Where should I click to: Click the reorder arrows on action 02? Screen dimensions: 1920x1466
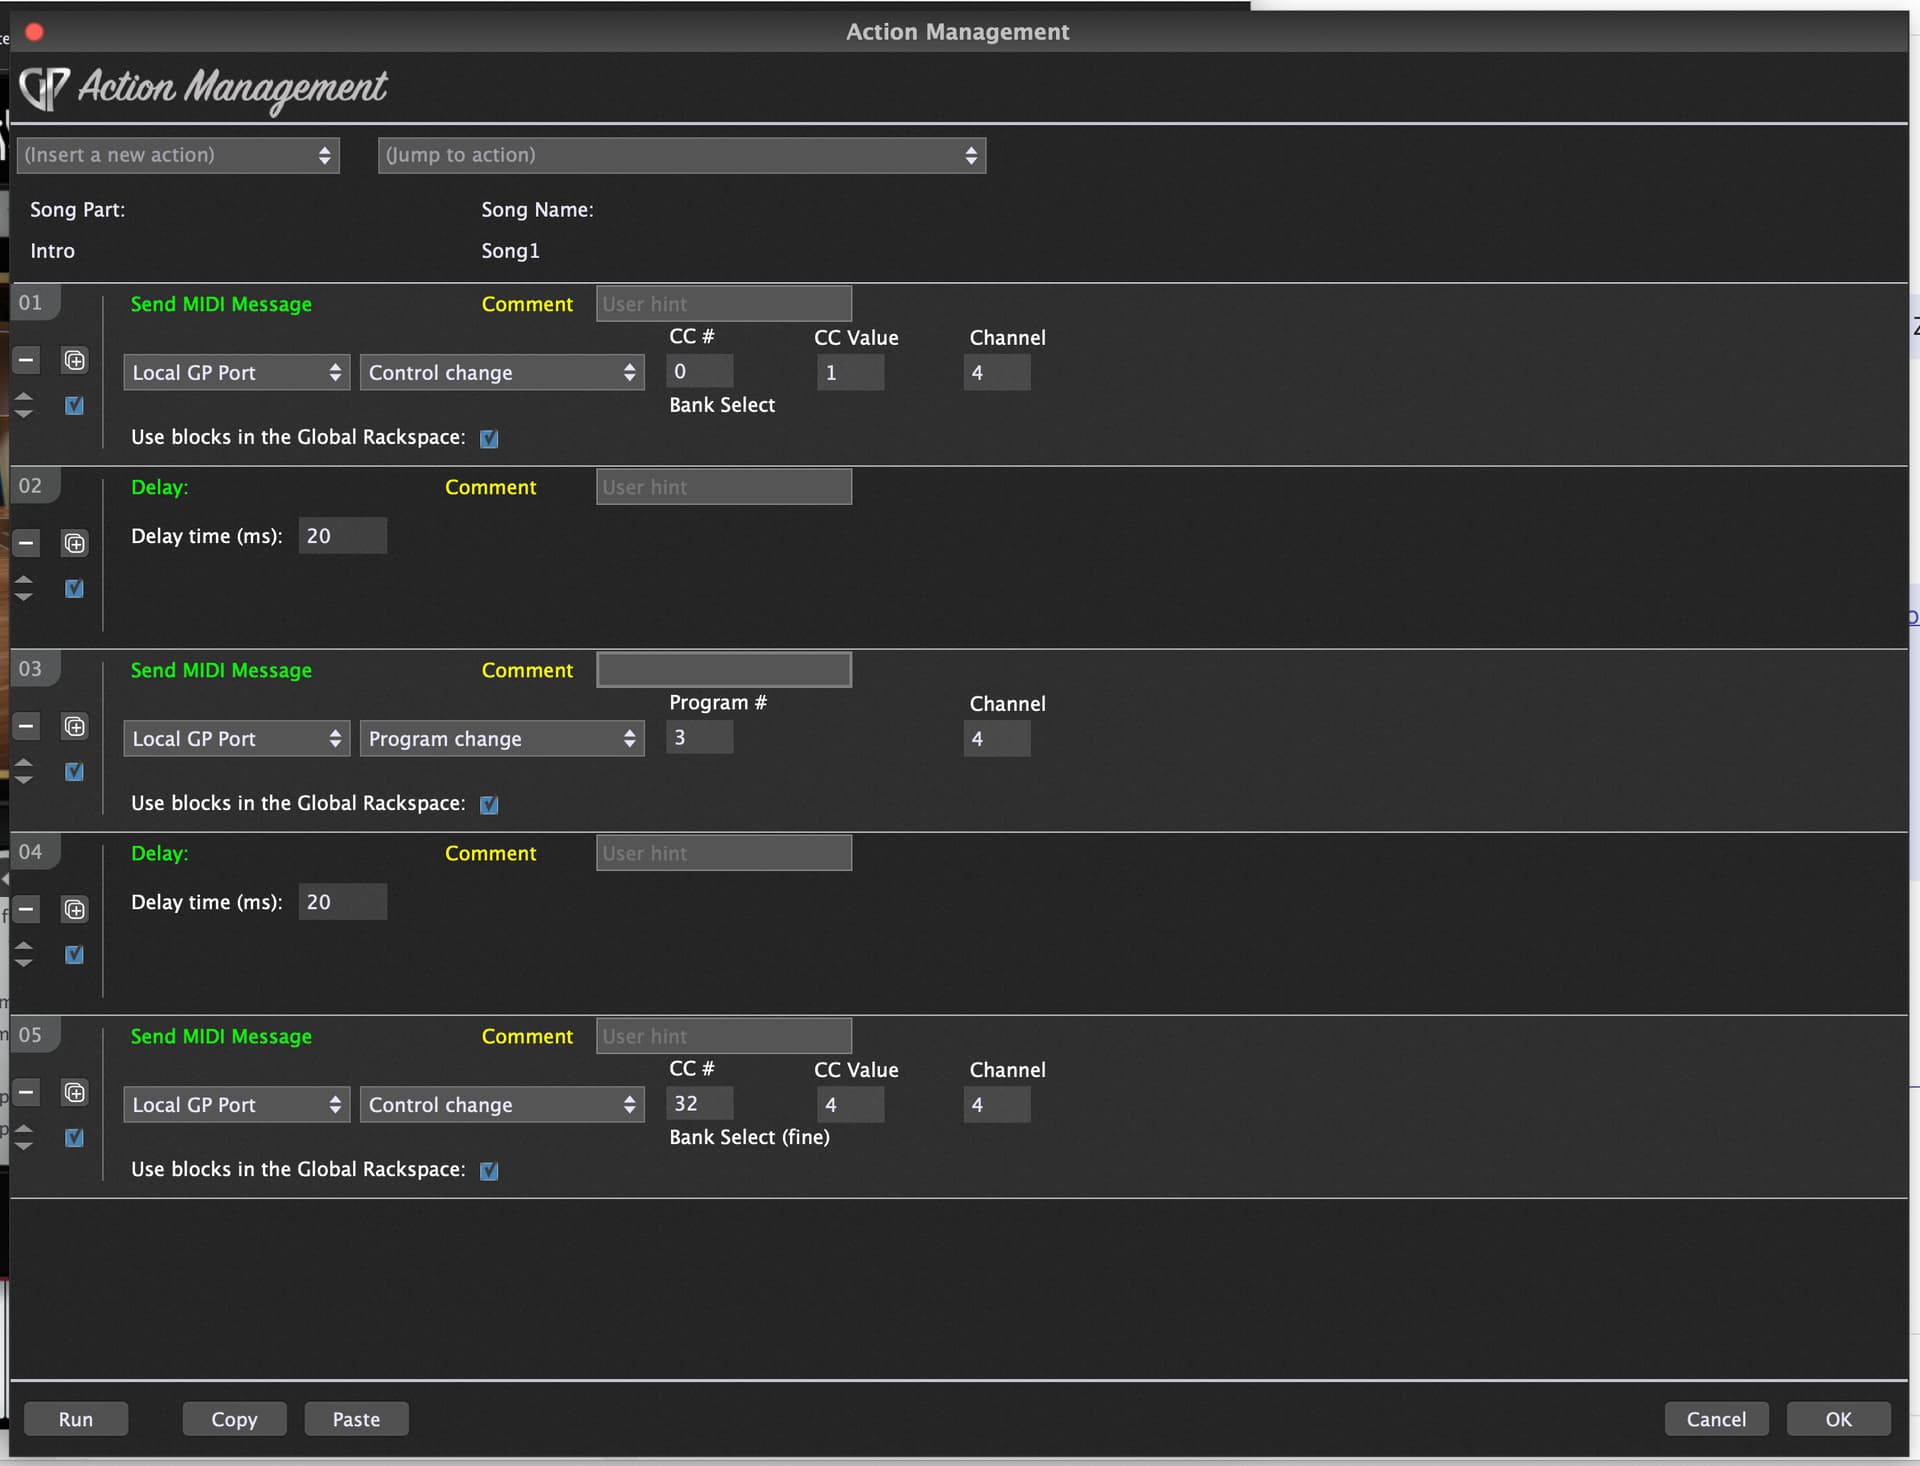tap(24, 588)
